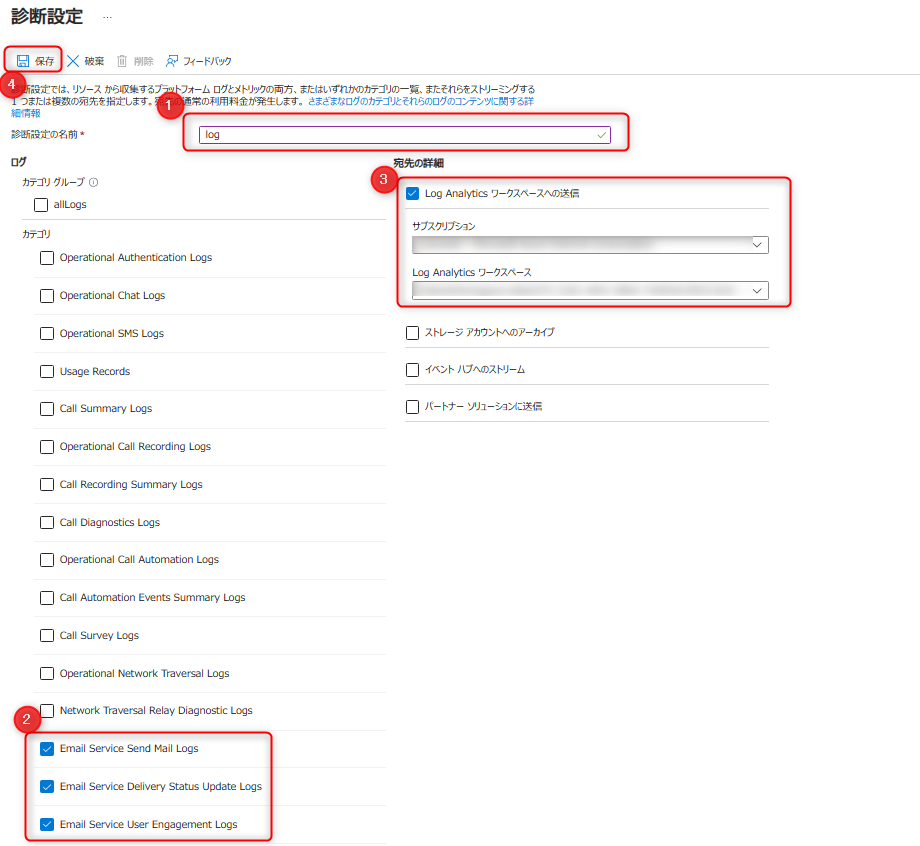
Task: Click the info icon beside カテゴリ グループ
Action: (93, 183)
